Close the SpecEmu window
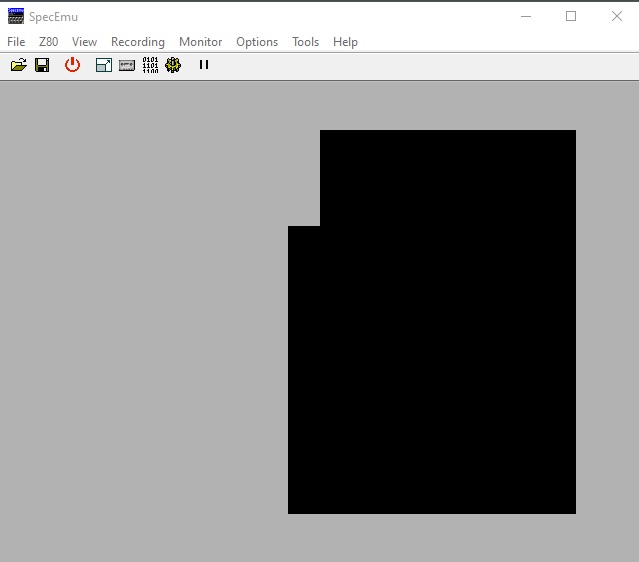Screen dimensions: 639x562 tap(617, 16)
